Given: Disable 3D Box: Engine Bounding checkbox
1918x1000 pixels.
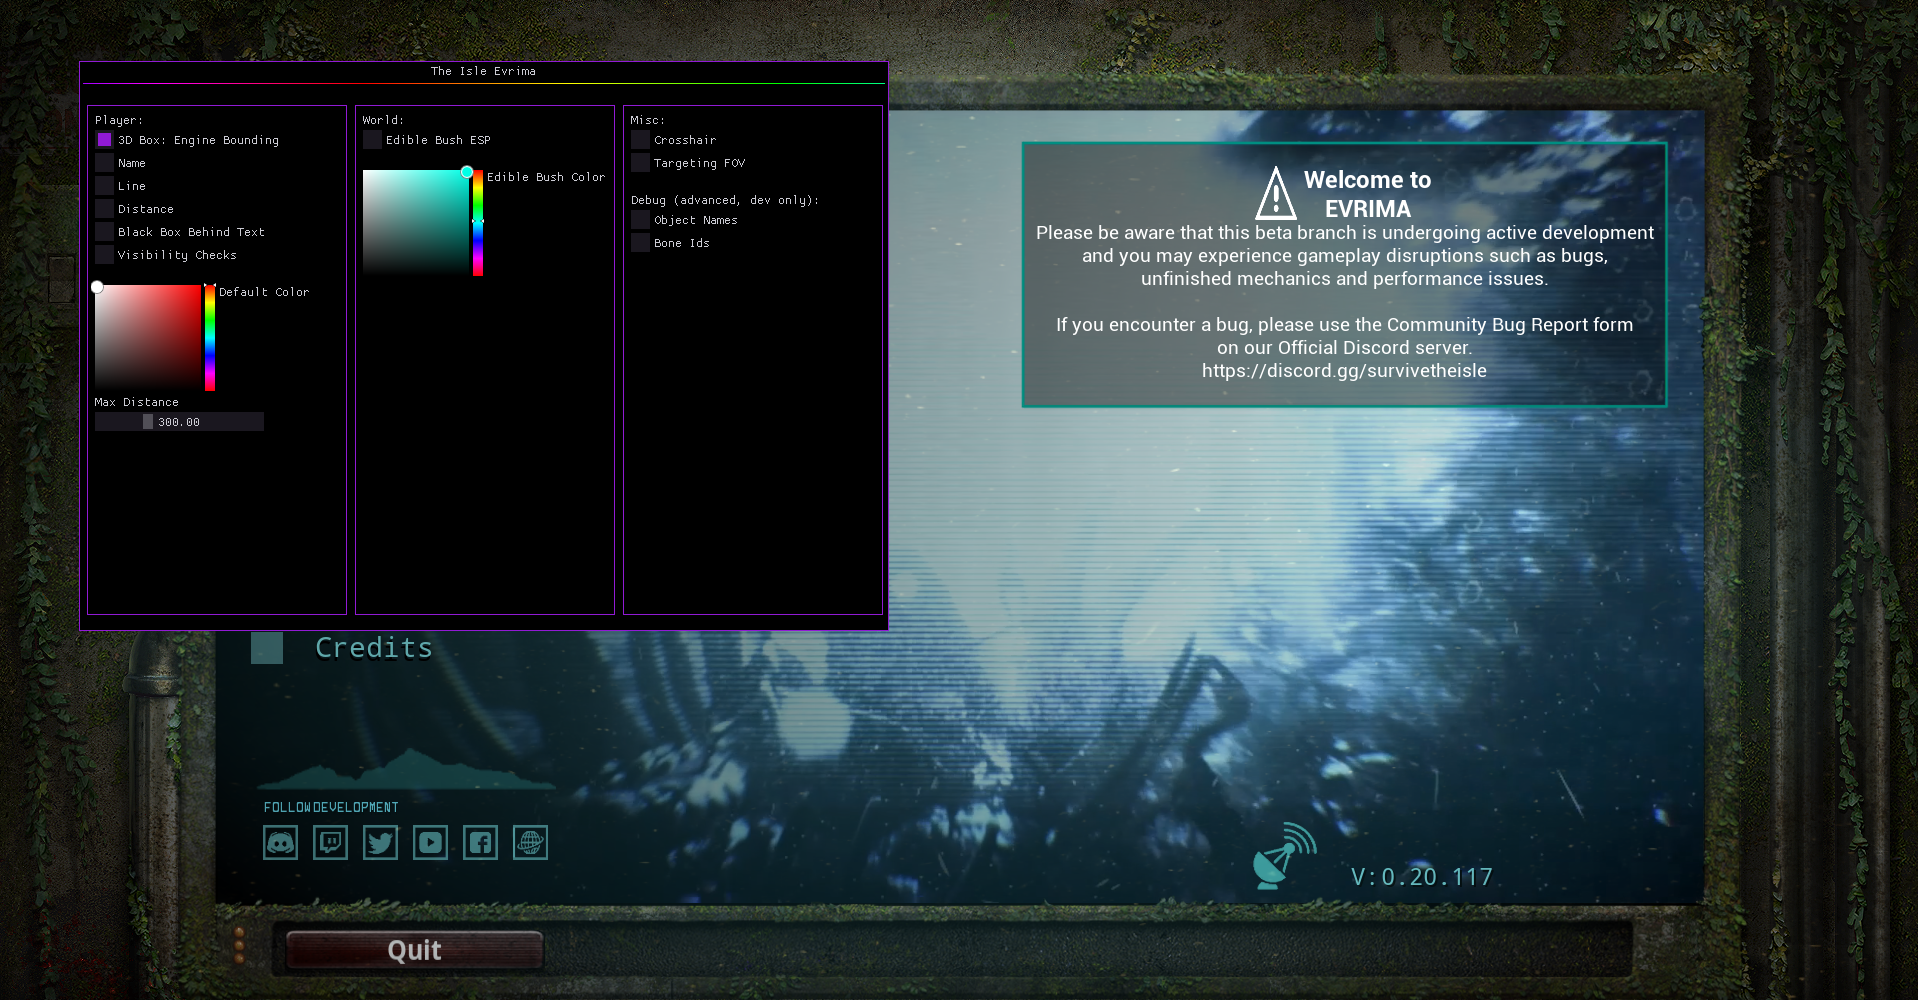Looking at the screenshot, I should pyautogui.click(x=104, y=140).
